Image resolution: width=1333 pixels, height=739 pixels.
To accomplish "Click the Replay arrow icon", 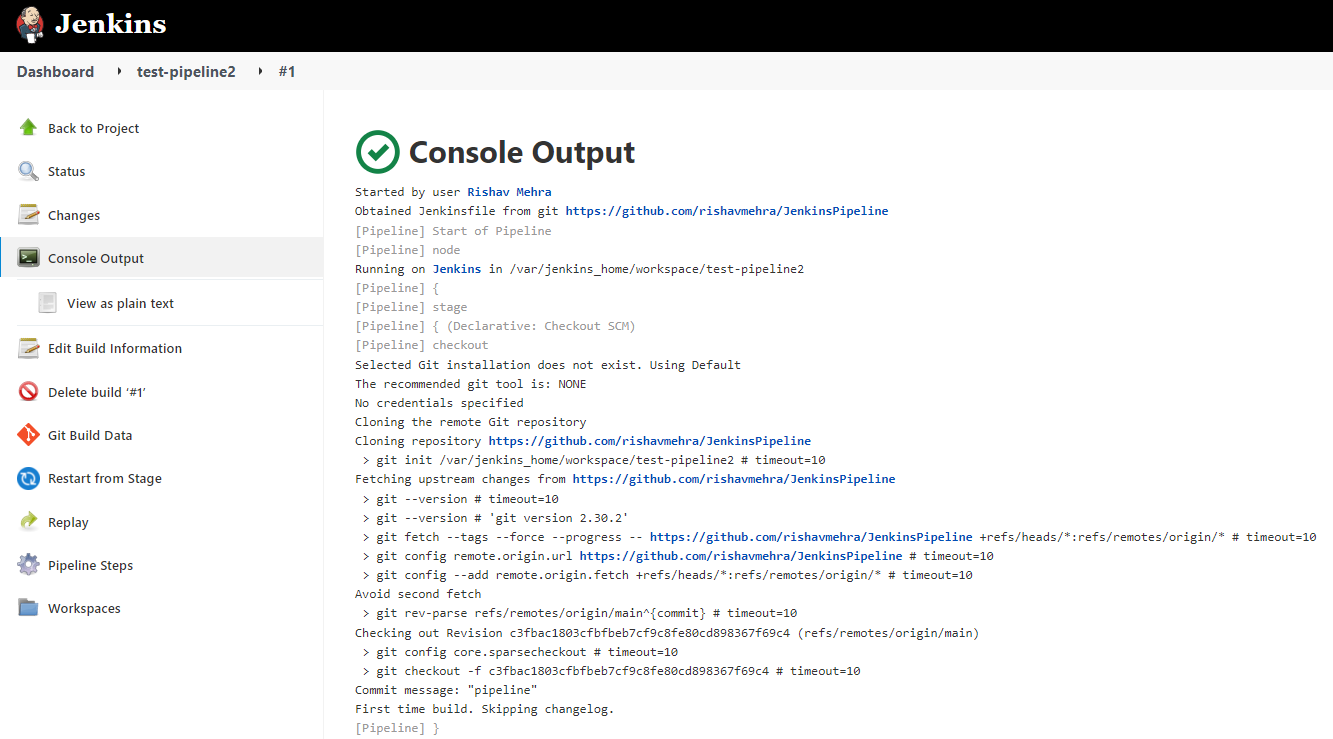I will tap(28, 522).
